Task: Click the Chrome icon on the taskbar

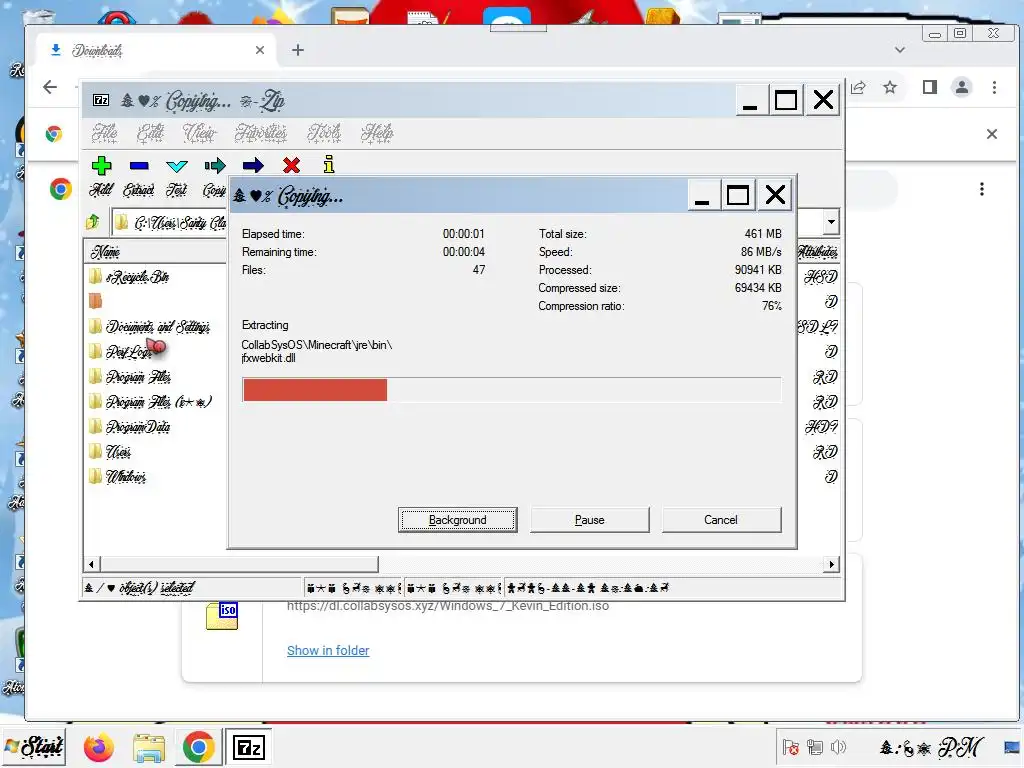Action: [199, 747]
